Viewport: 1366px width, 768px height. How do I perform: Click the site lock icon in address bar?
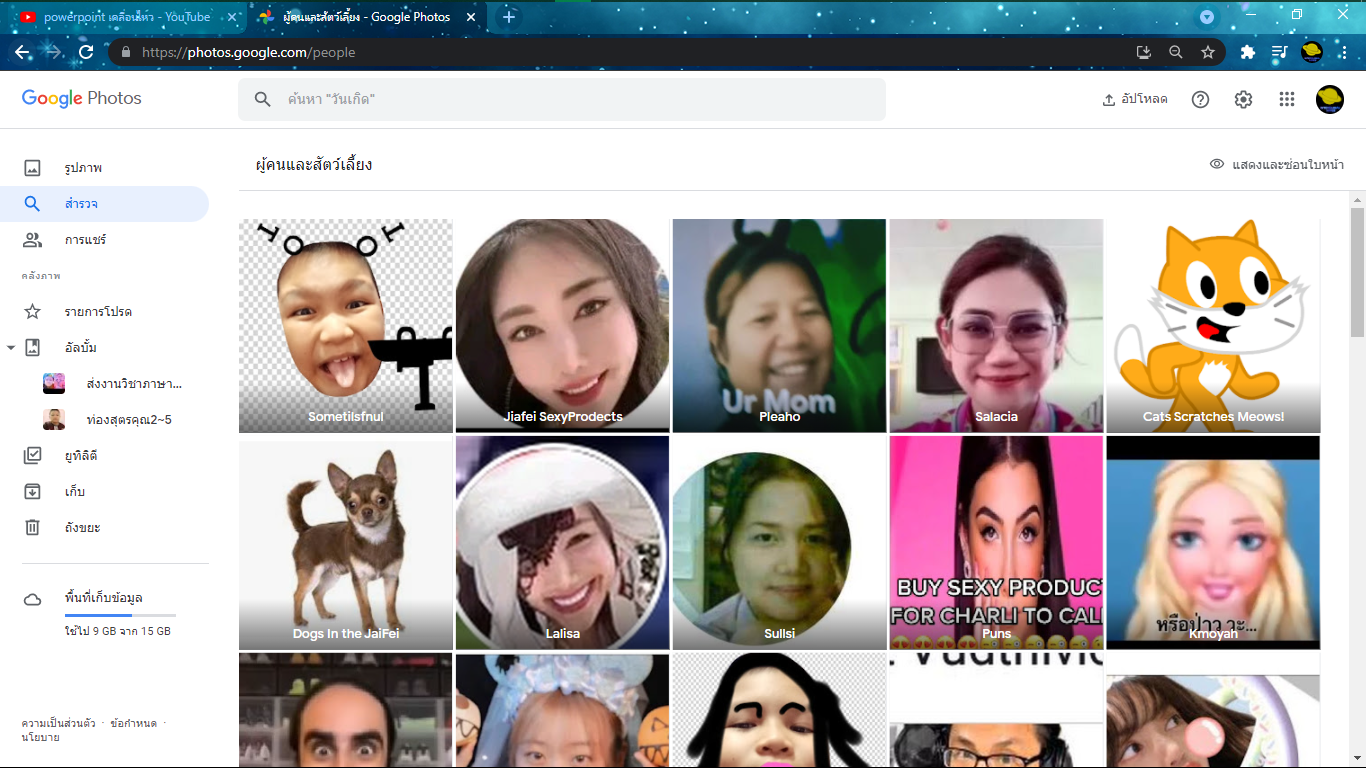125,52
